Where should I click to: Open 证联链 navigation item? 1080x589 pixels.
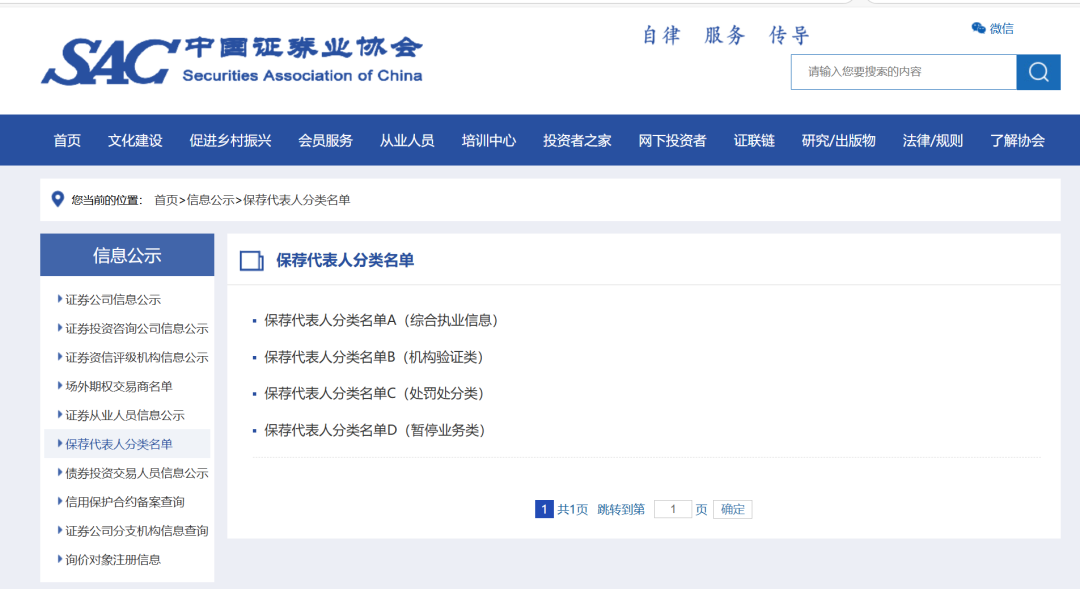click(x=754, y=141)
